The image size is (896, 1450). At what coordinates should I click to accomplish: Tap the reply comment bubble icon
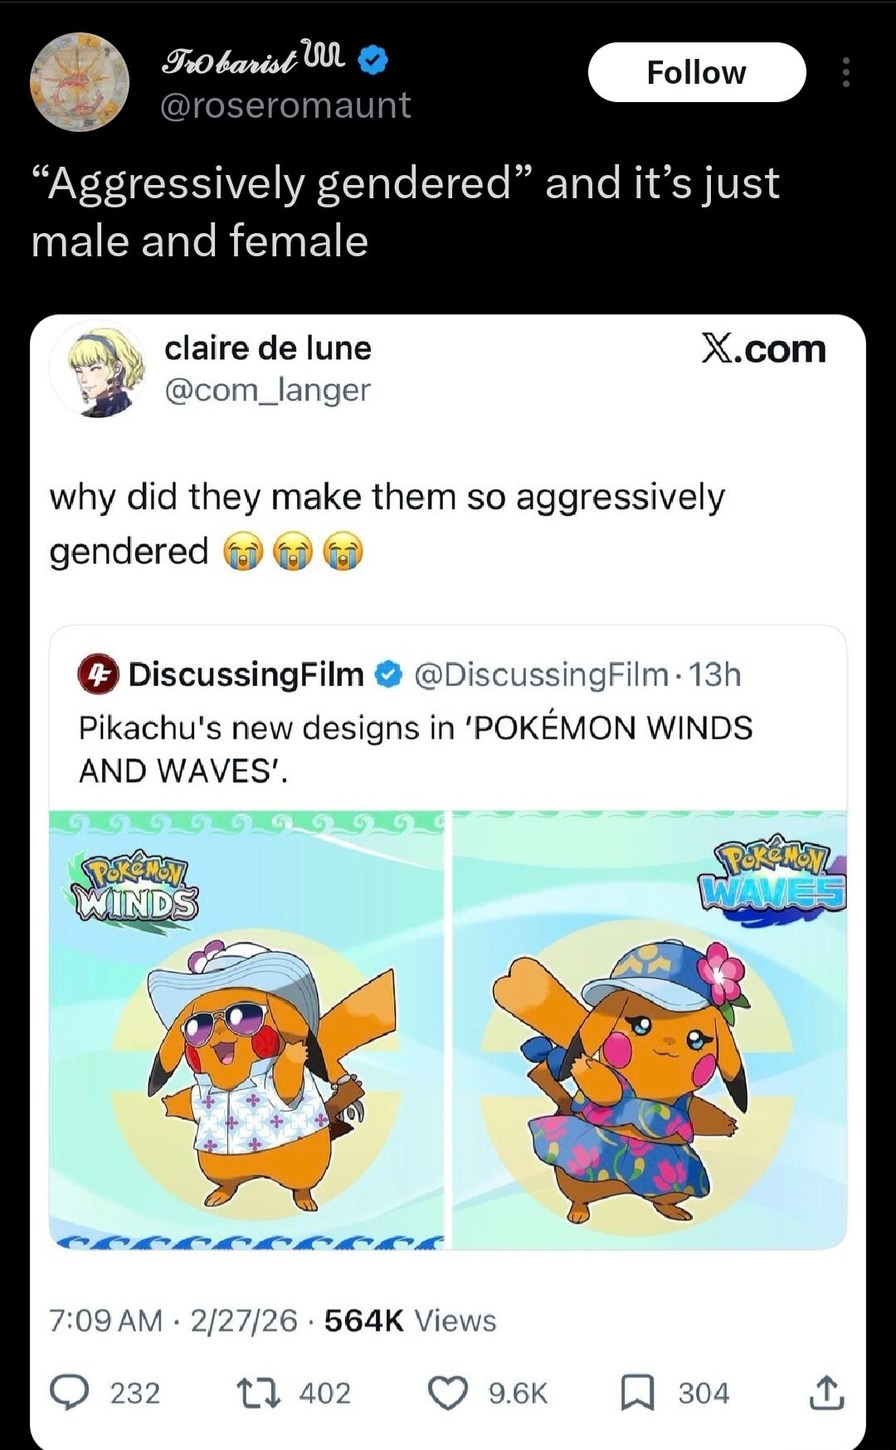tap(72, 1393)
